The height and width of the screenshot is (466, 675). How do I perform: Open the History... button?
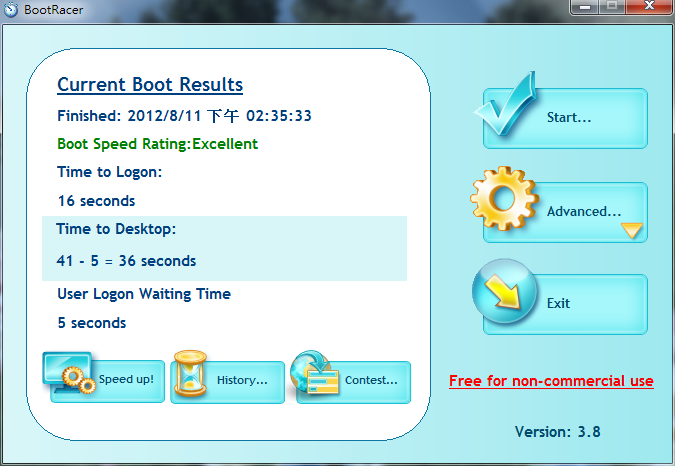[227, 382]
